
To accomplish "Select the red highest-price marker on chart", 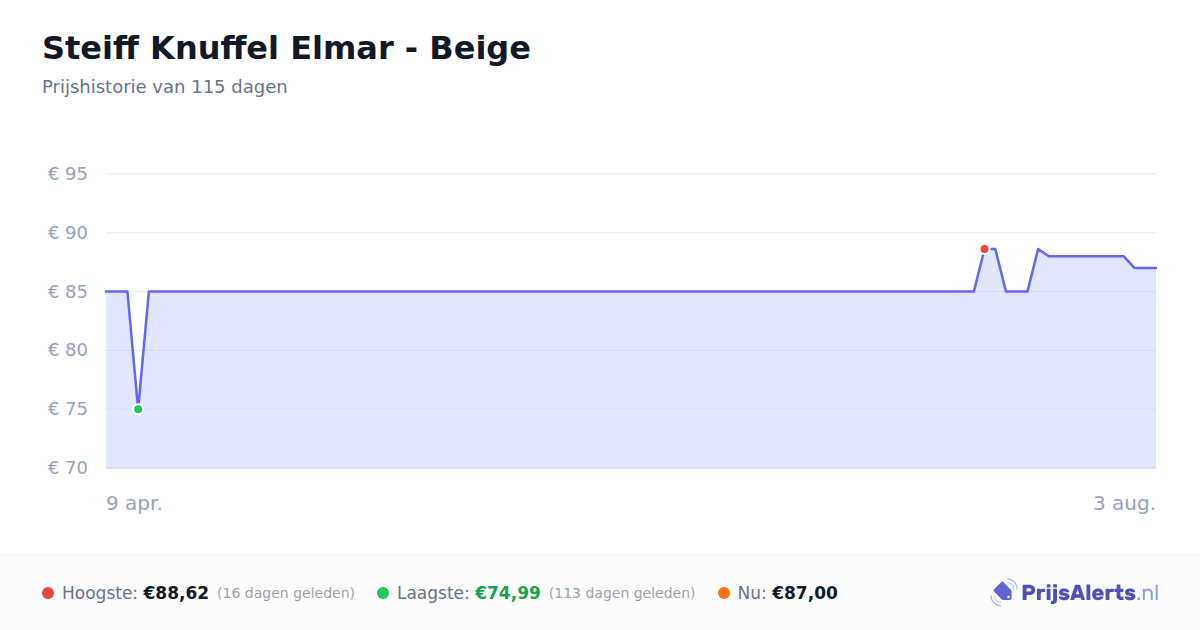I will (984, 249).
